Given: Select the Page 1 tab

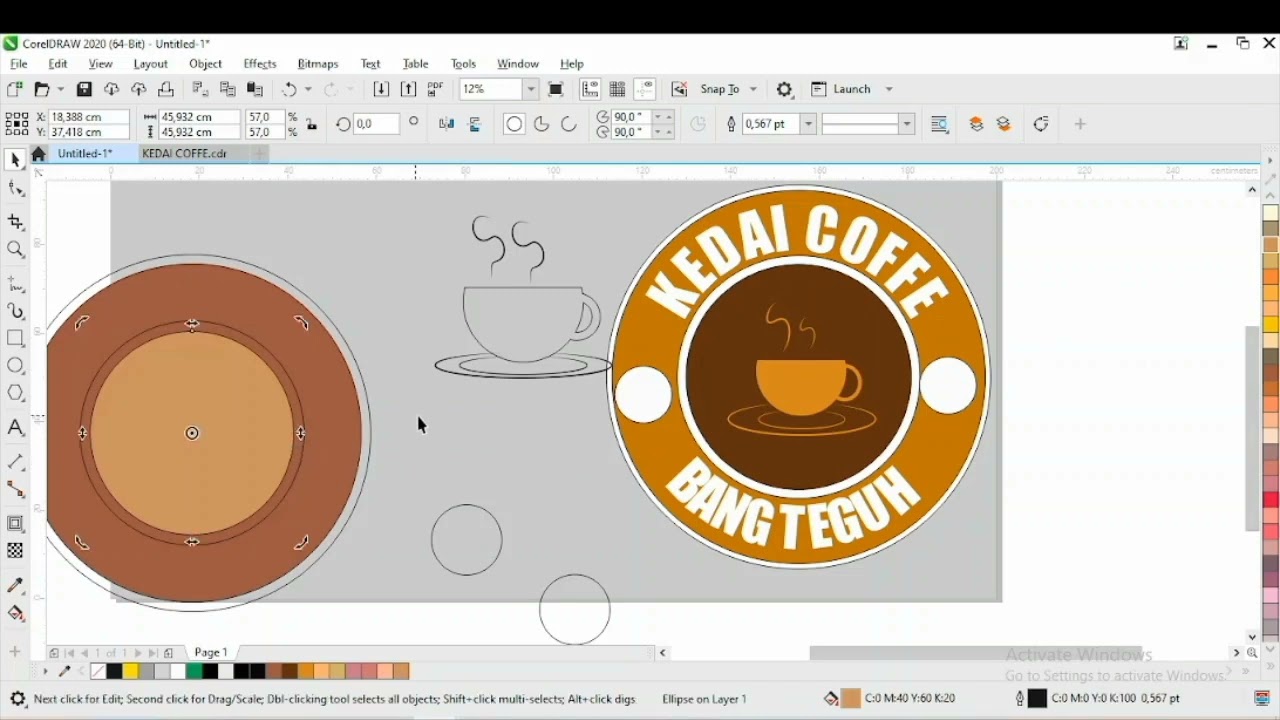Looking at the screenshot, I should pyautogui.click(x=211, y=653).
